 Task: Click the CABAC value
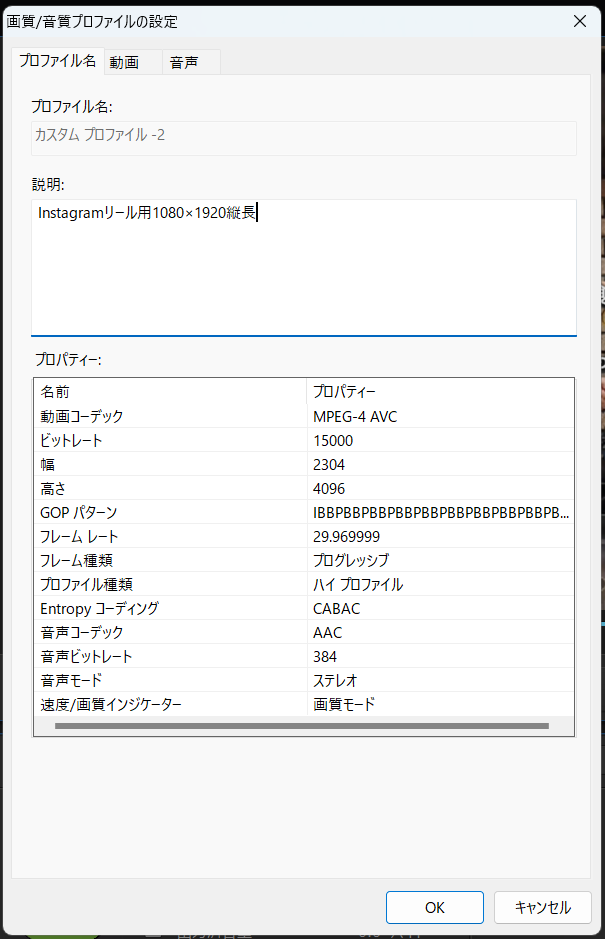pyautogui.click(x=337, y=608)
